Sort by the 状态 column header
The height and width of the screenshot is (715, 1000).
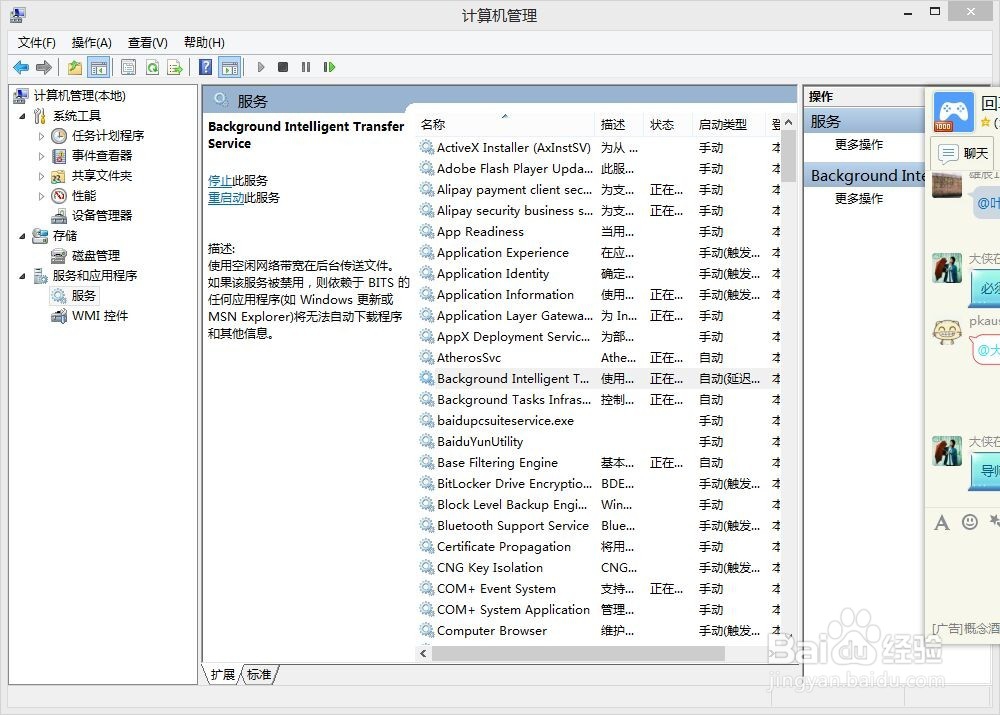point(668,125)
